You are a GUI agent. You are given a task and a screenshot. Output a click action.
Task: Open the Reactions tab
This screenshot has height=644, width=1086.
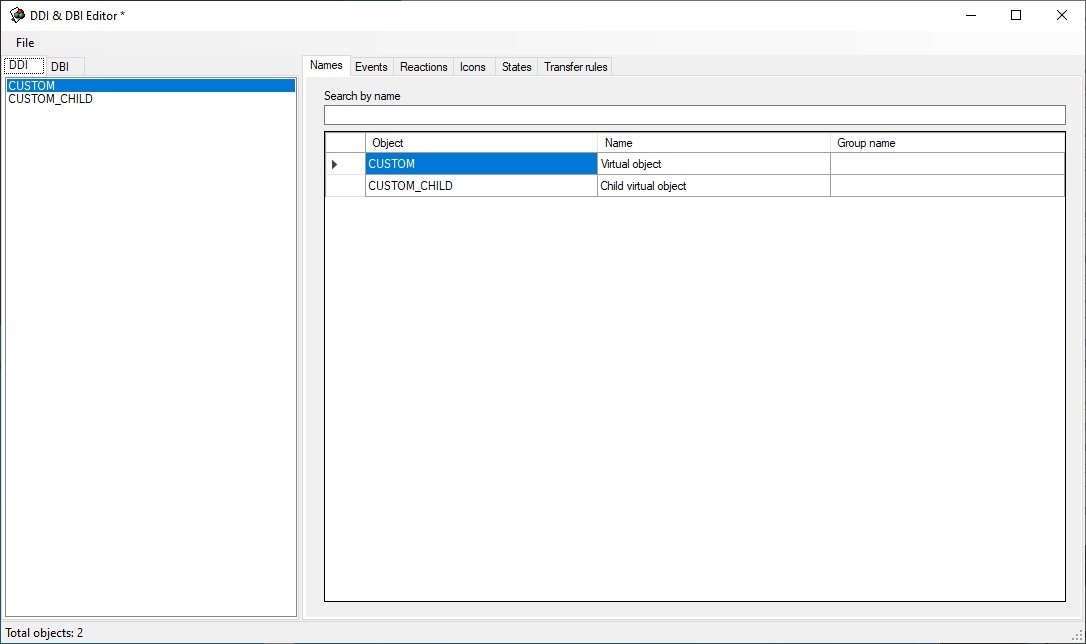click(x=423, y=67)
